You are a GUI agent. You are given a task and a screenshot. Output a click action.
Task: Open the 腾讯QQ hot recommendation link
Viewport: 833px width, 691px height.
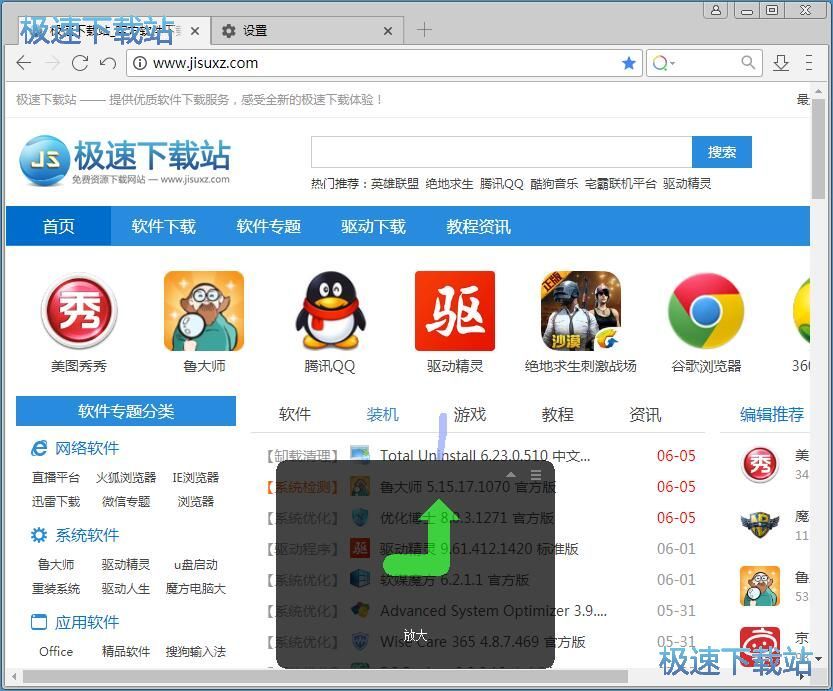click(x=502, y=184)
